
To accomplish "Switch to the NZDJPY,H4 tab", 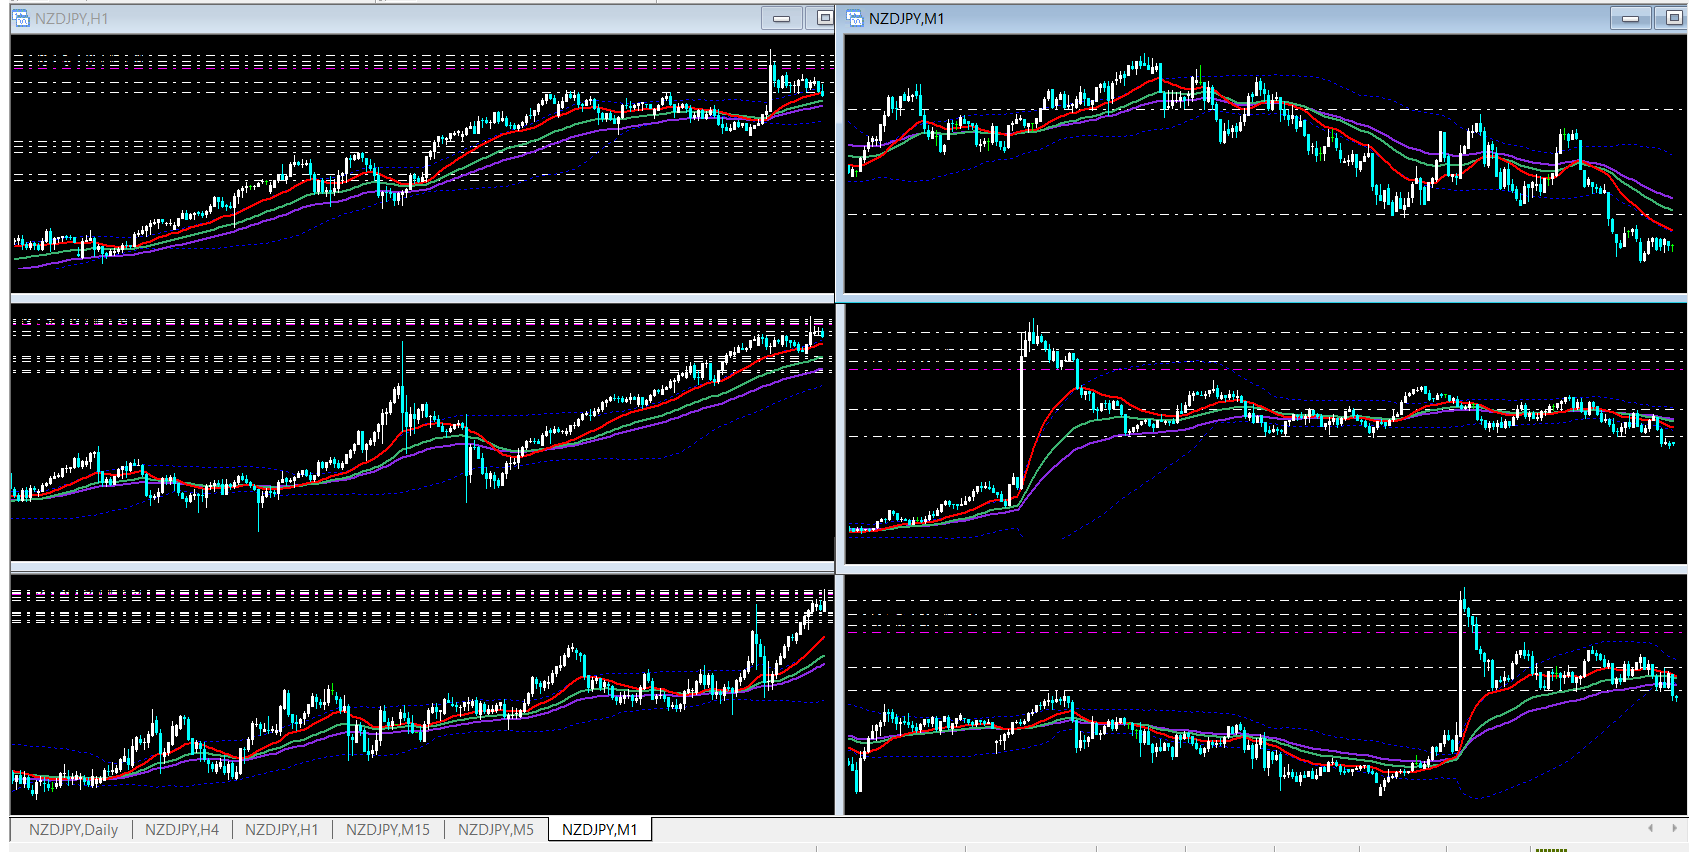I will (x=182, y=829).
